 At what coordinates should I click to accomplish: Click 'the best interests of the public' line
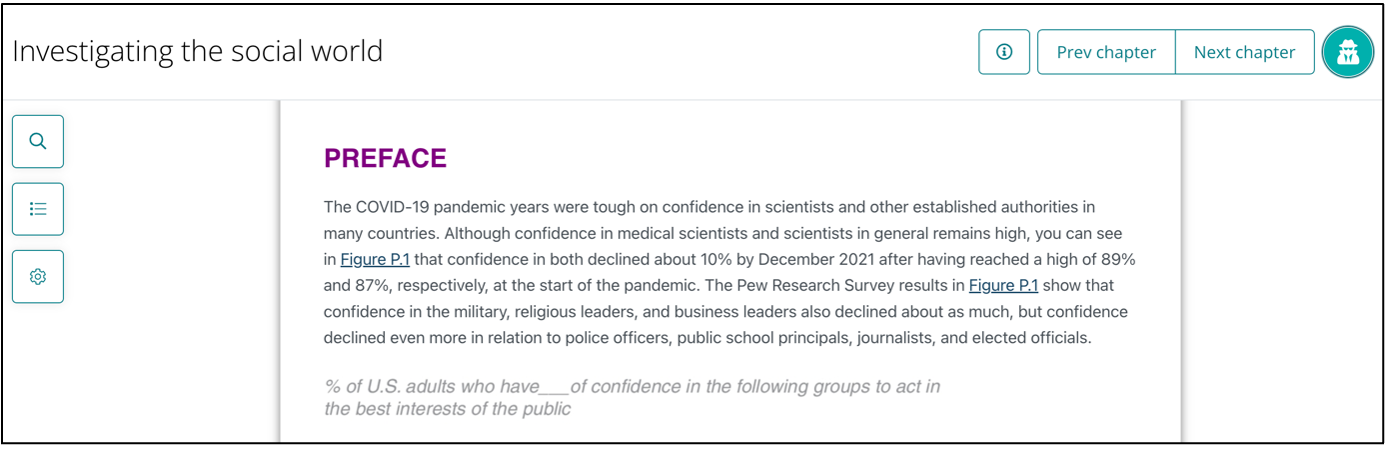447,409
